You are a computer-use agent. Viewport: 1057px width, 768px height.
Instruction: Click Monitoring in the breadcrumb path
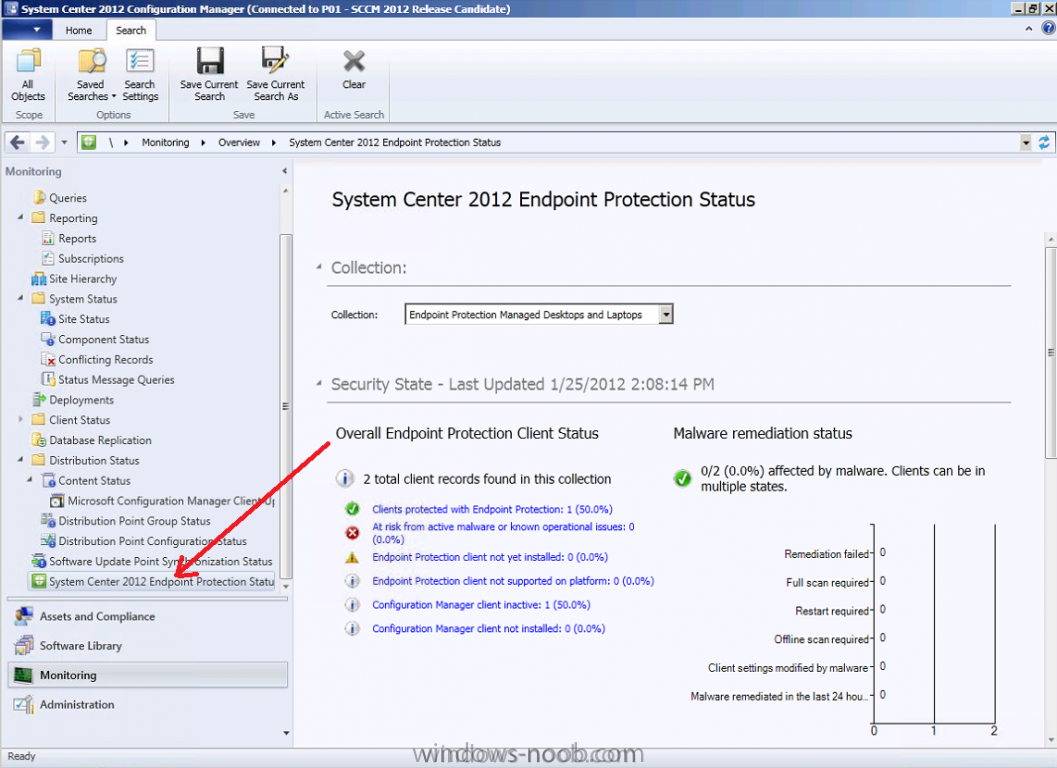point(165,142)
